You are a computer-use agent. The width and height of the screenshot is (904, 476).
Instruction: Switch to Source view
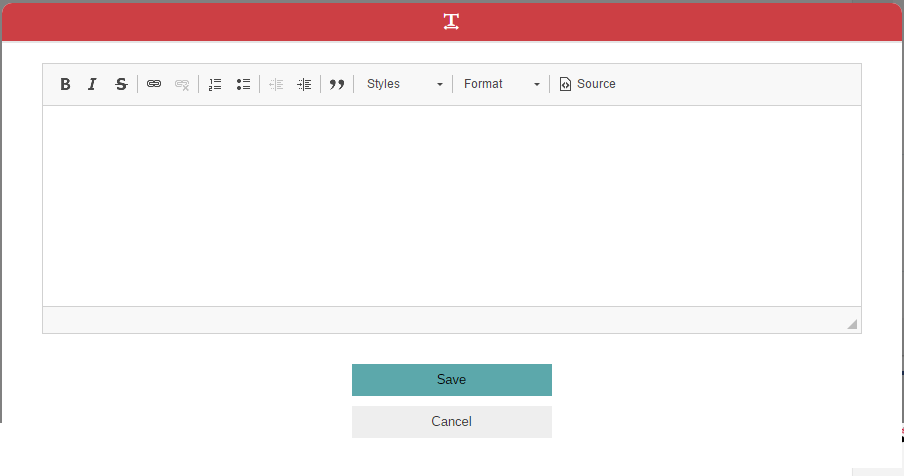click(588, 84)
